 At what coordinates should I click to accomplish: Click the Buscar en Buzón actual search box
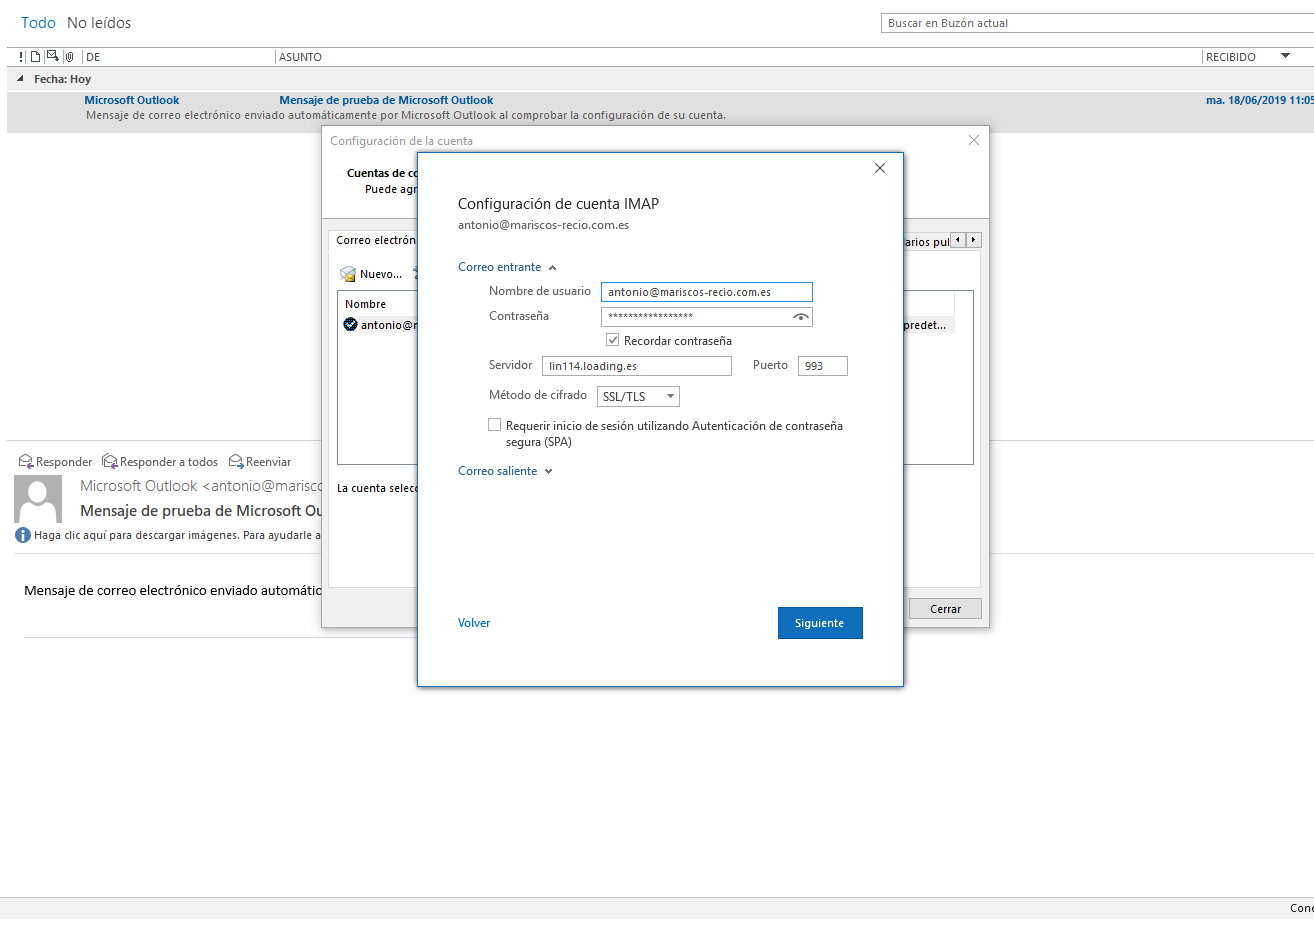[x=1097, y=23]
